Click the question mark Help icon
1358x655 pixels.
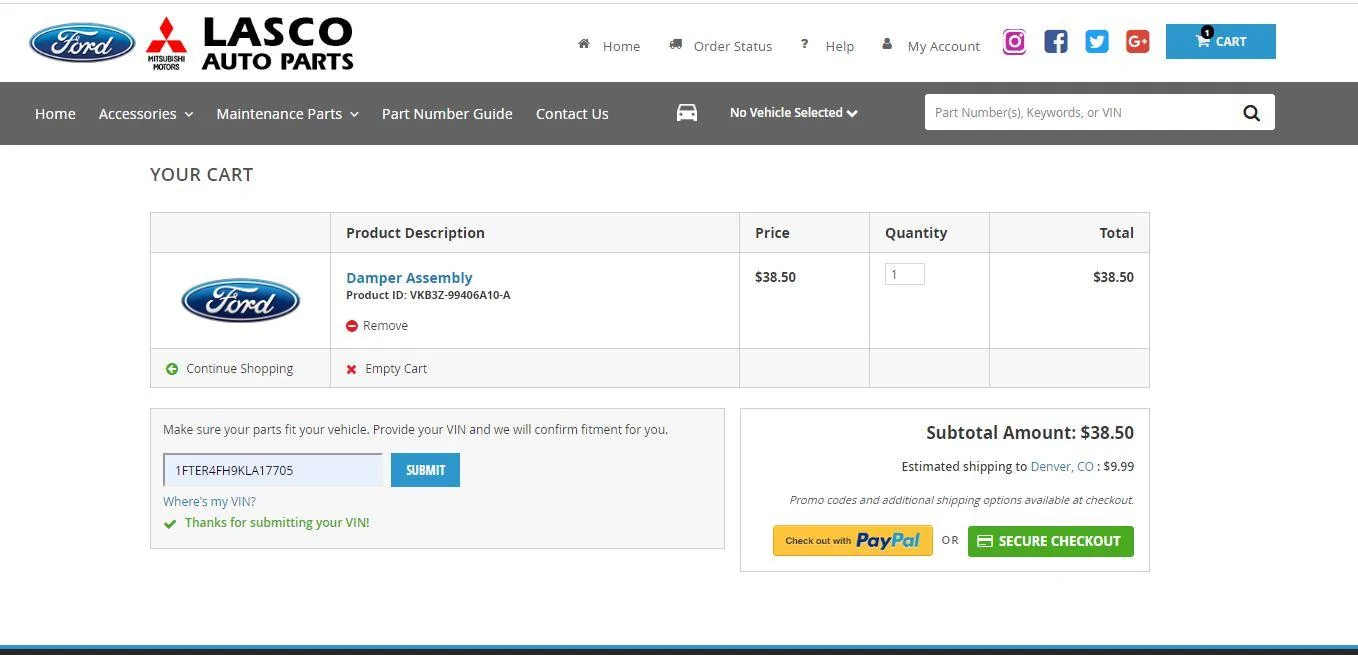804,44
